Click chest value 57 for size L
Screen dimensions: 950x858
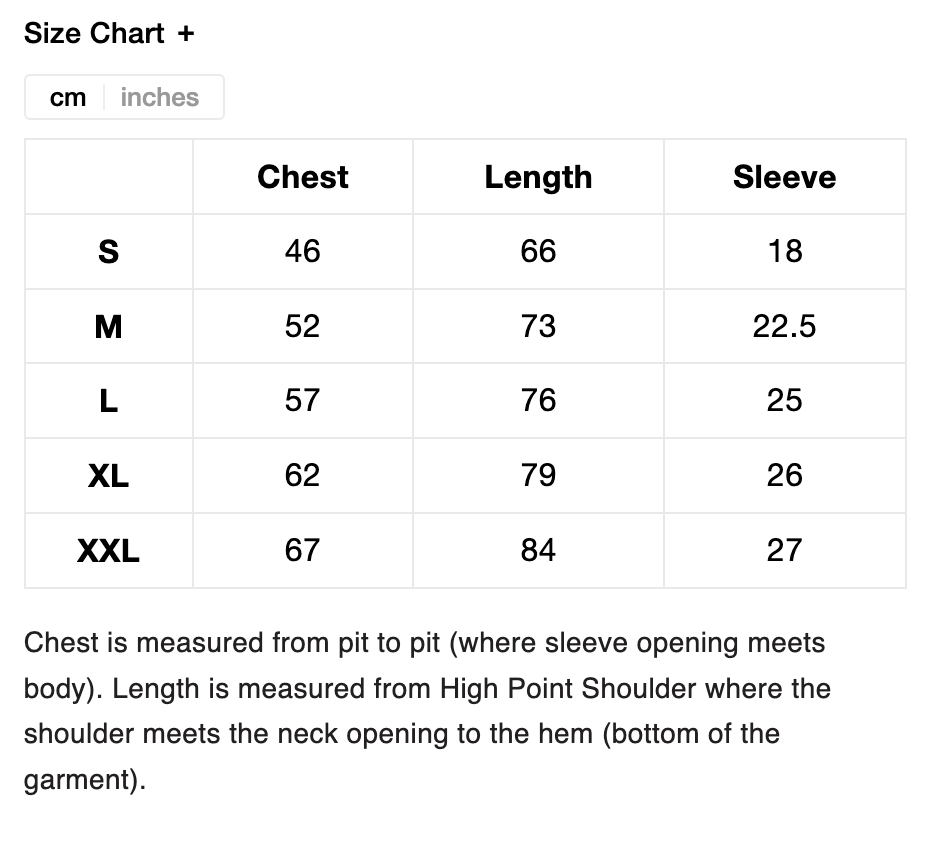click(303, 401)
